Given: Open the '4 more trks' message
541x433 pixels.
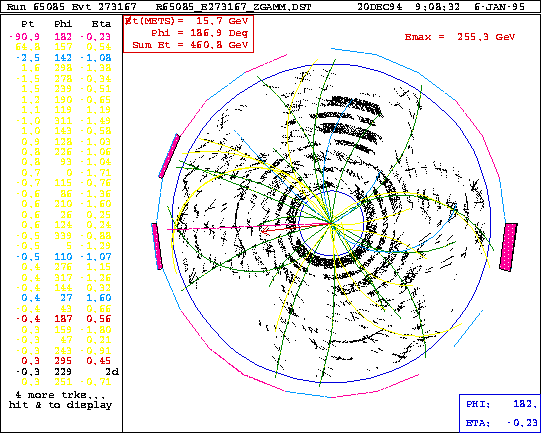Looking at the screenshot, I should tap(60, 400).
